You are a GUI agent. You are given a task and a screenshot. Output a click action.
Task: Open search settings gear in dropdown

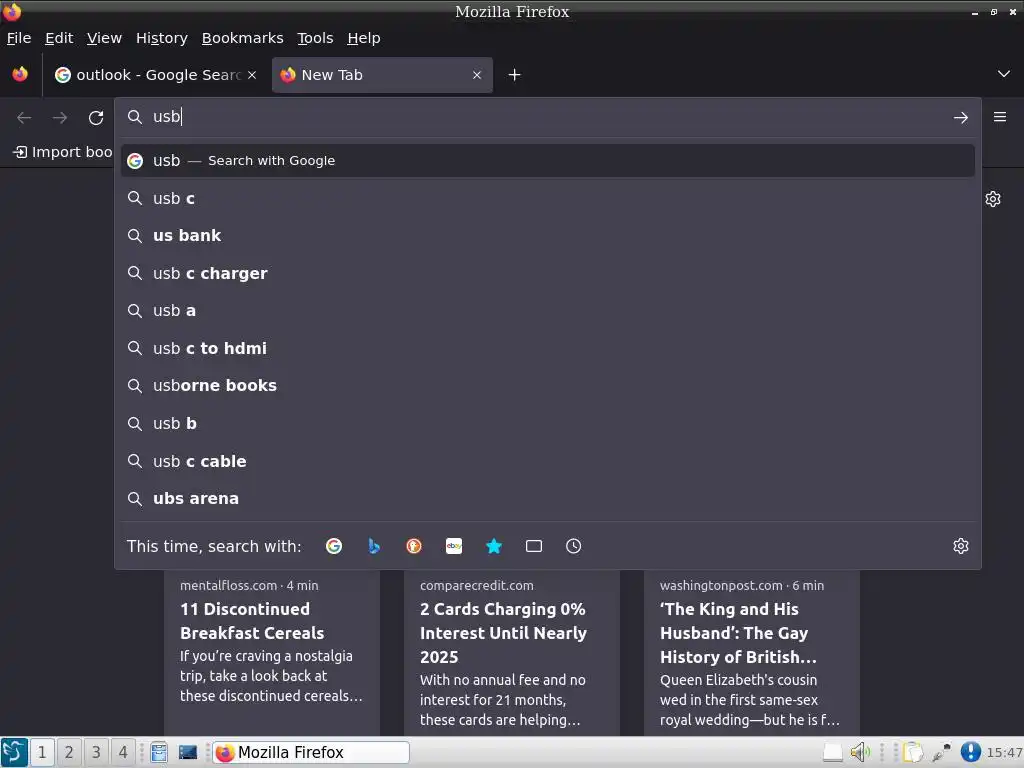click(x=961, y=546)
